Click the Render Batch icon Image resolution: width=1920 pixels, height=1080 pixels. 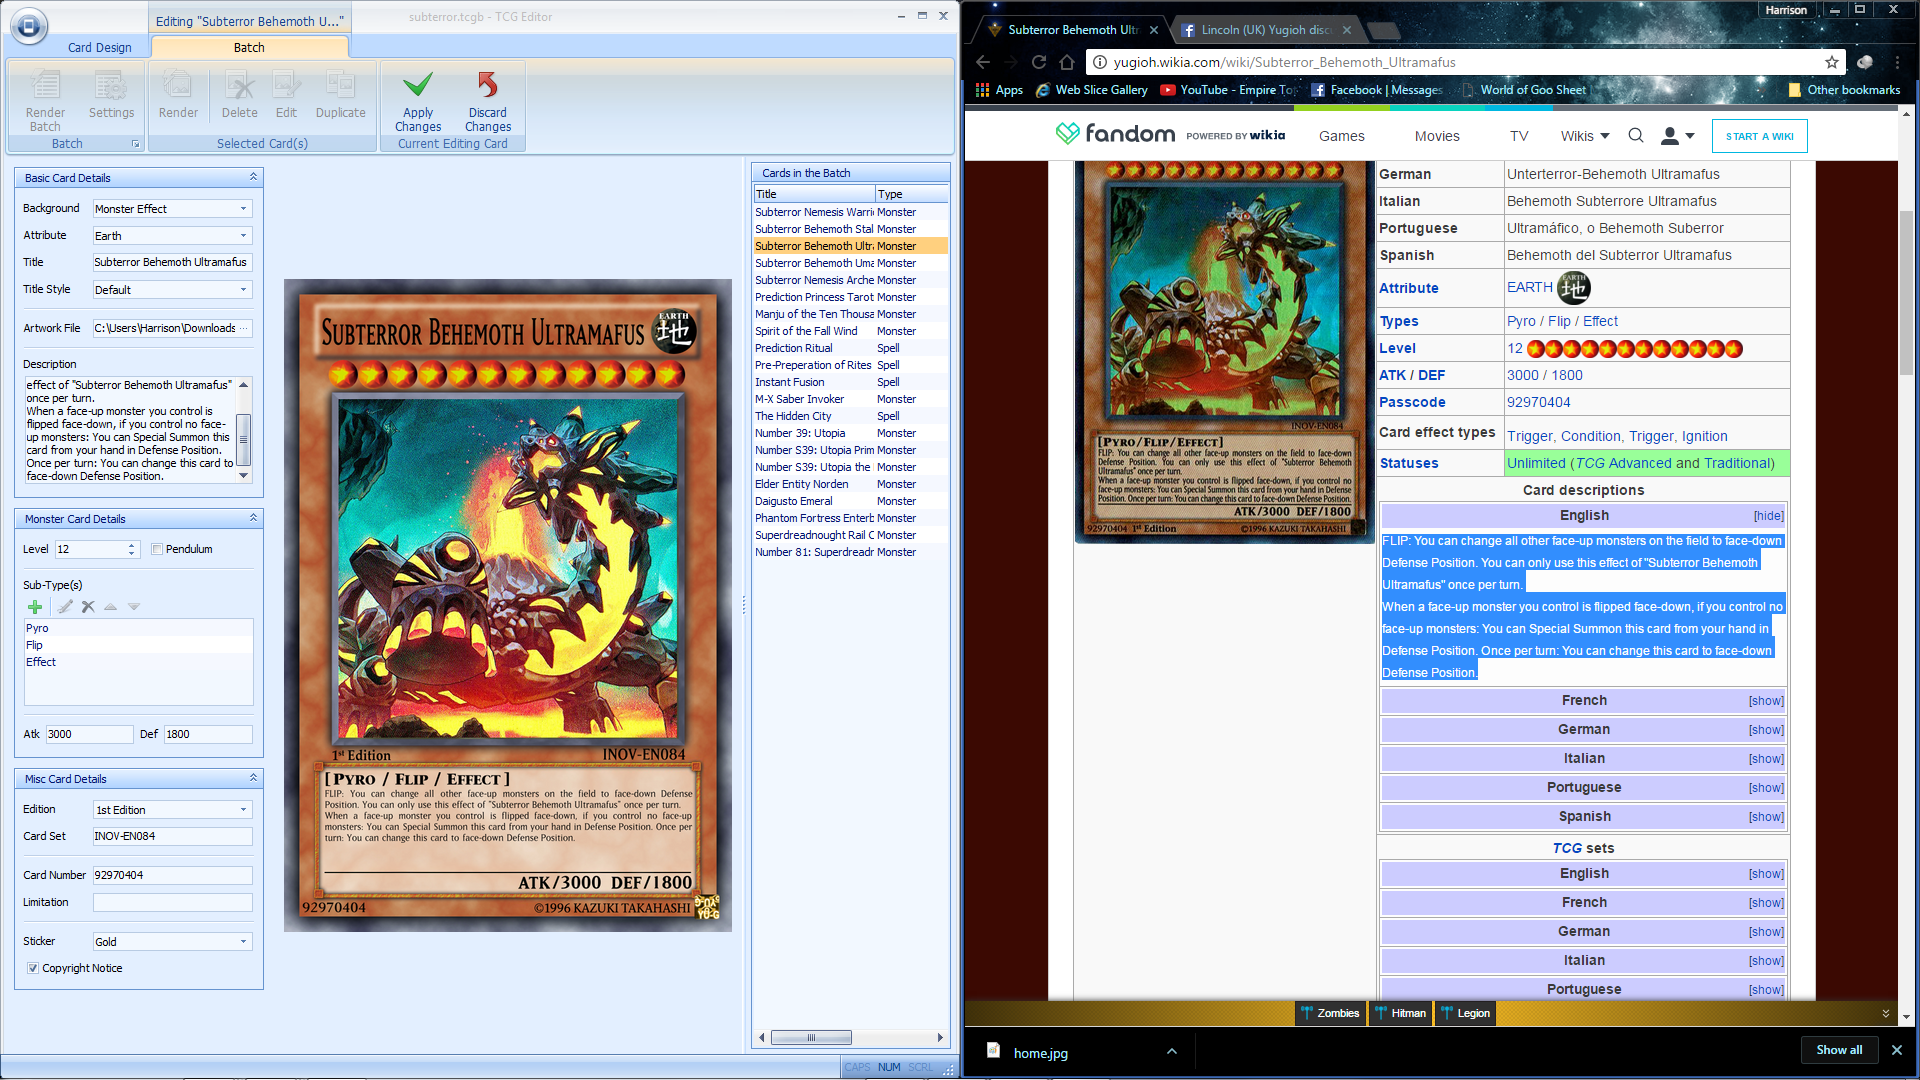click(x=45, y=86)
